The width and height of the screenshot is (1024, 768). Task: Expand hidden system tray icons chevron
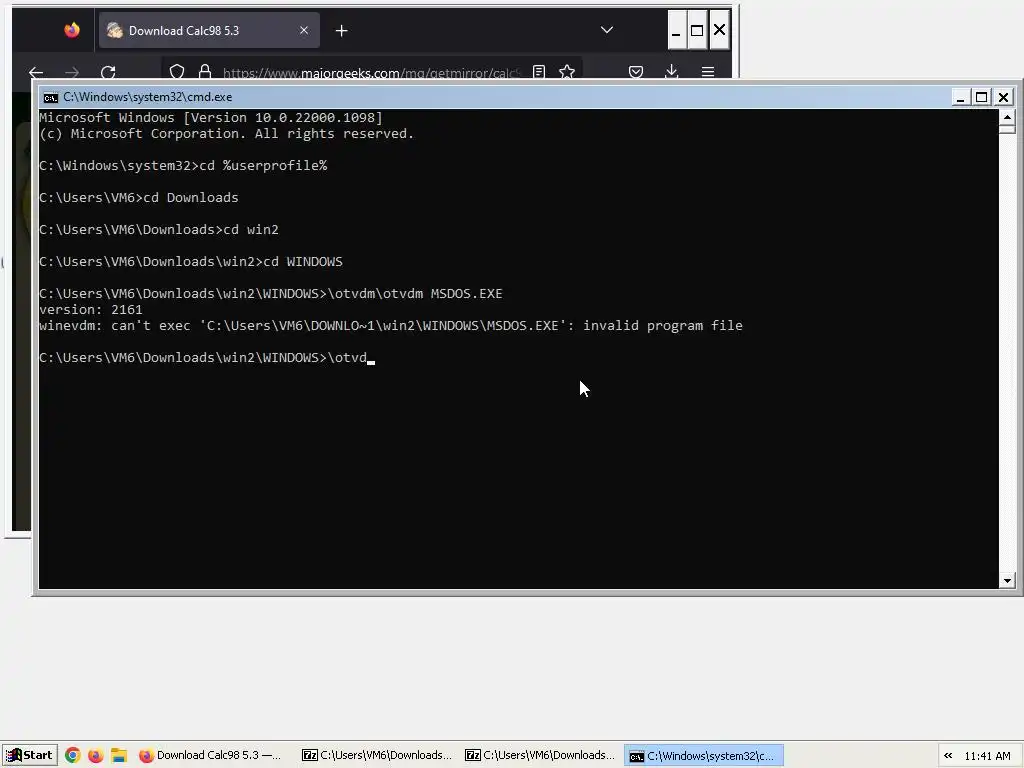(x=948, y=756)
